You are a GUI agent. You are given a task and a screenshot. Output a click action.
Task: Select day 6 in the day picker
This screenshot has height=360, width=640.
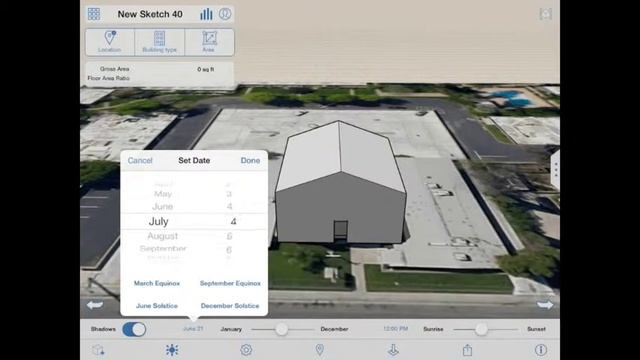229,249
